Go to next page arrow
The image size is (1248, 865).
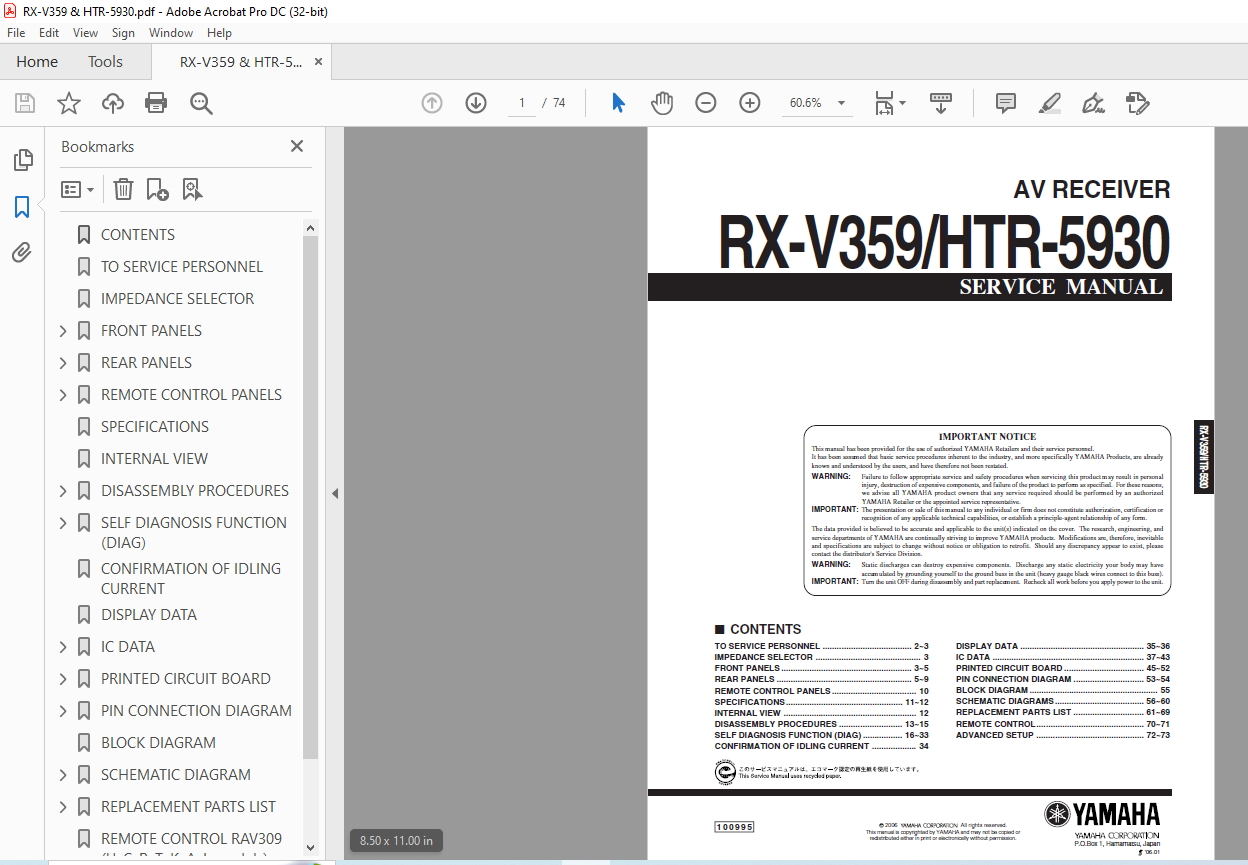tap(476, 103)
